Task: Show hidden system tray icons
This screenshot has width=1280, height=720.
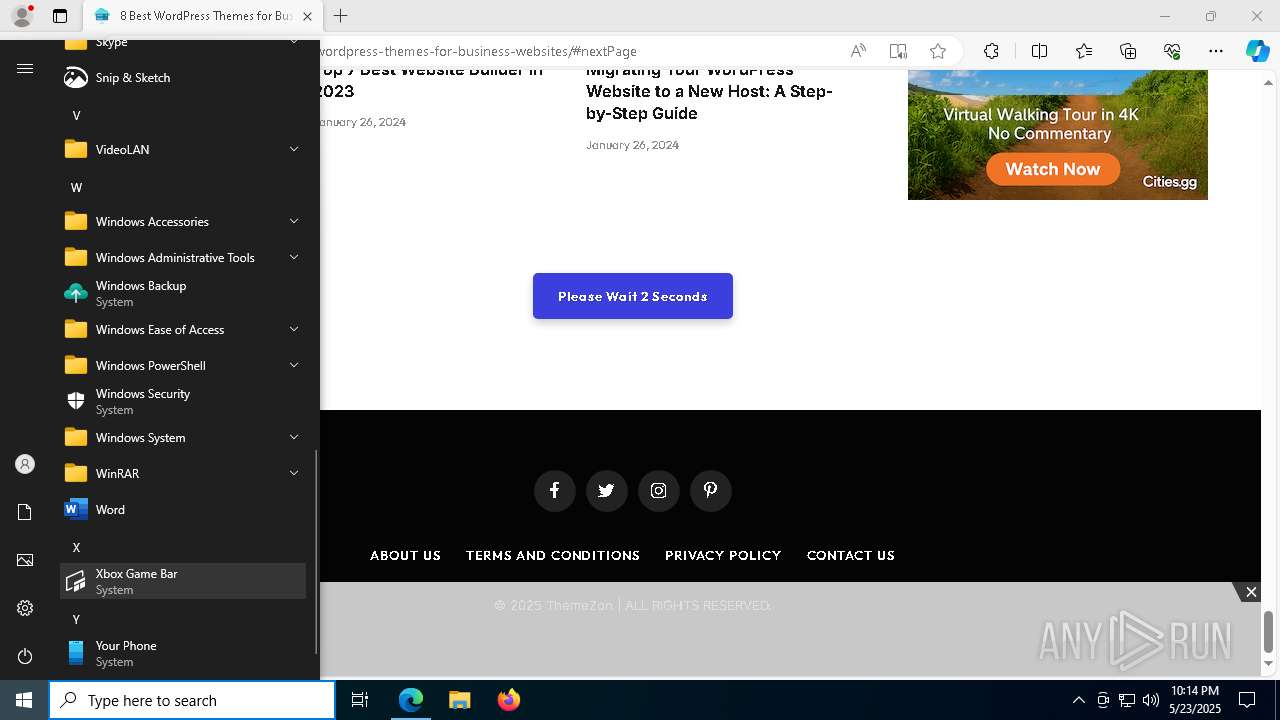Action: pyautogui.click(x=1078, y=700)
